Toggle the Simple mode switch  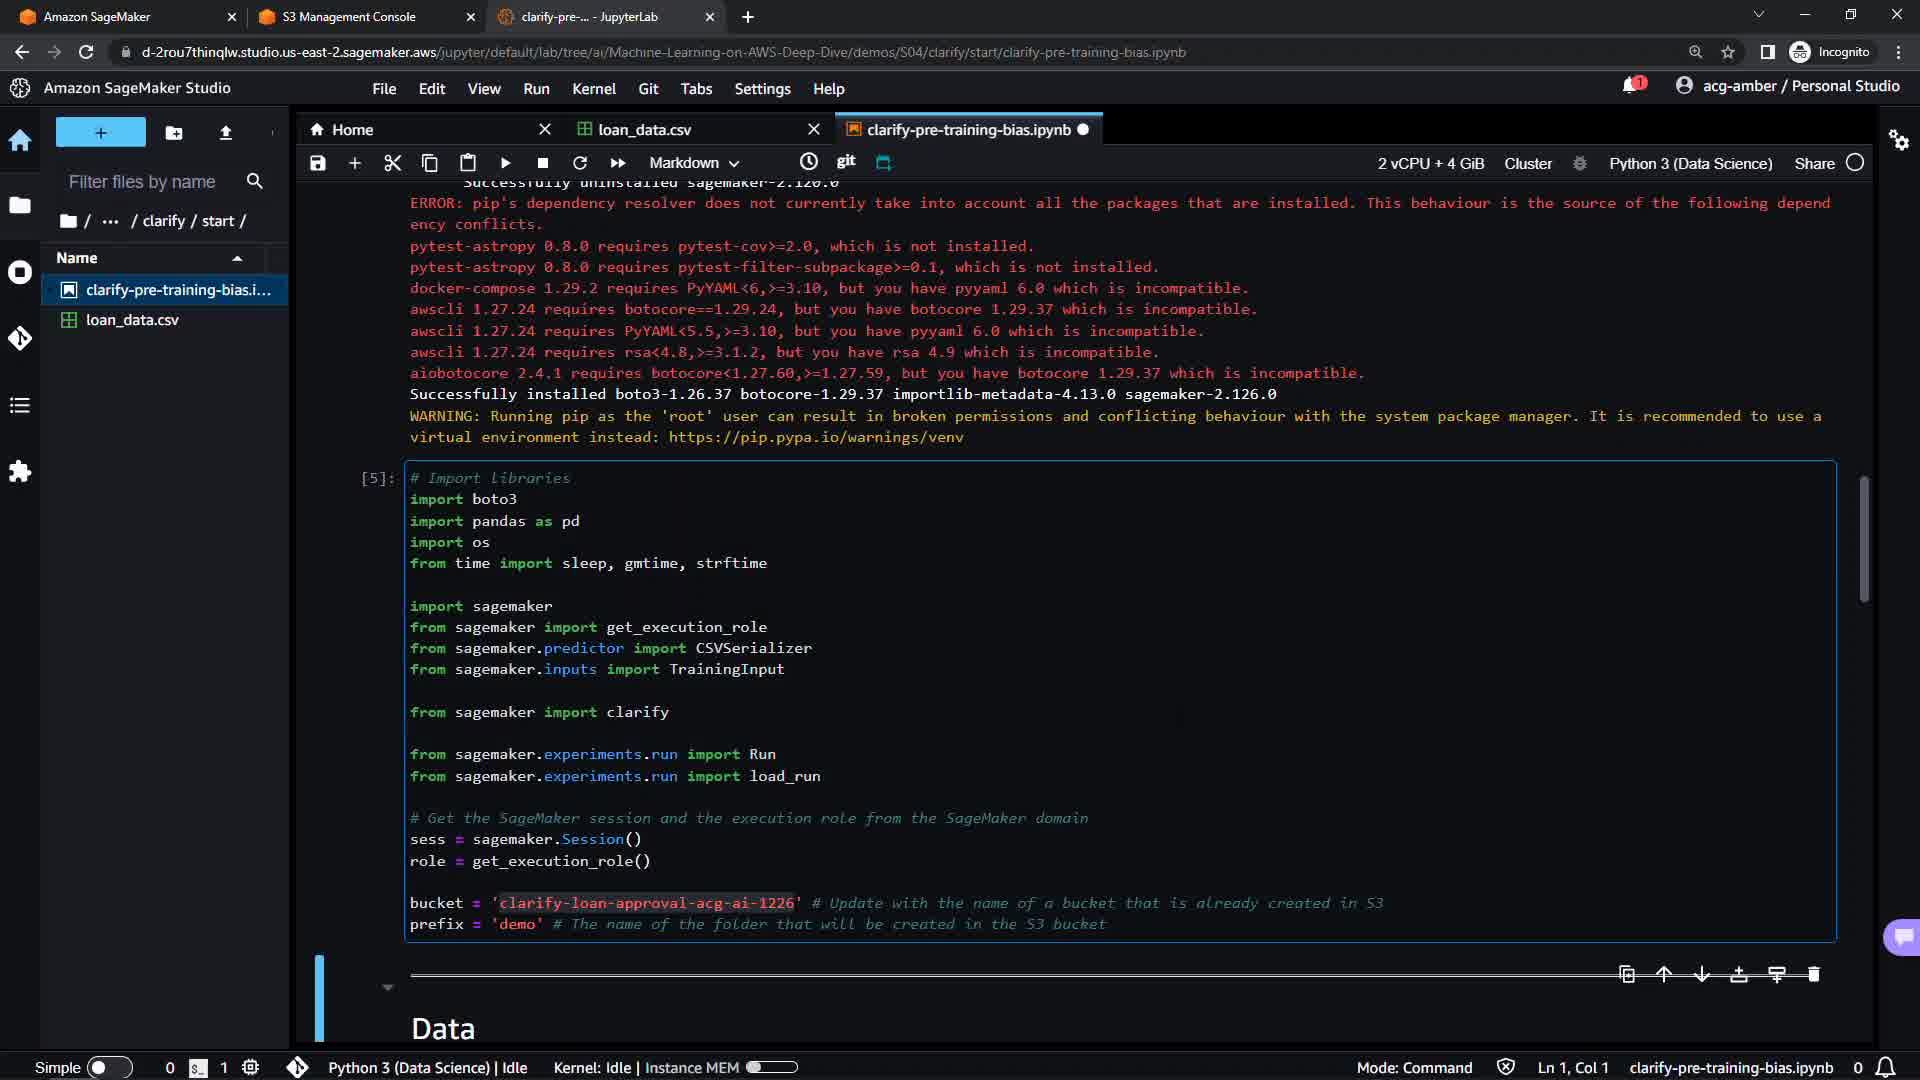point(109,1067)
